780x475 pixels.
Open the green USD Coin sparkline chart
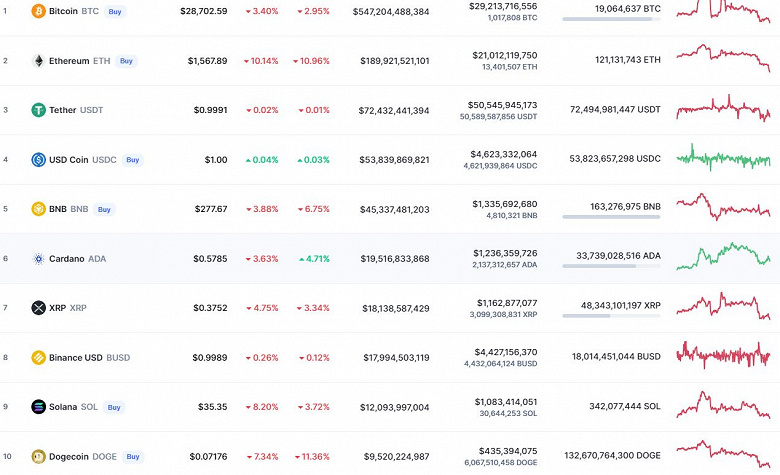pos(723,158)
